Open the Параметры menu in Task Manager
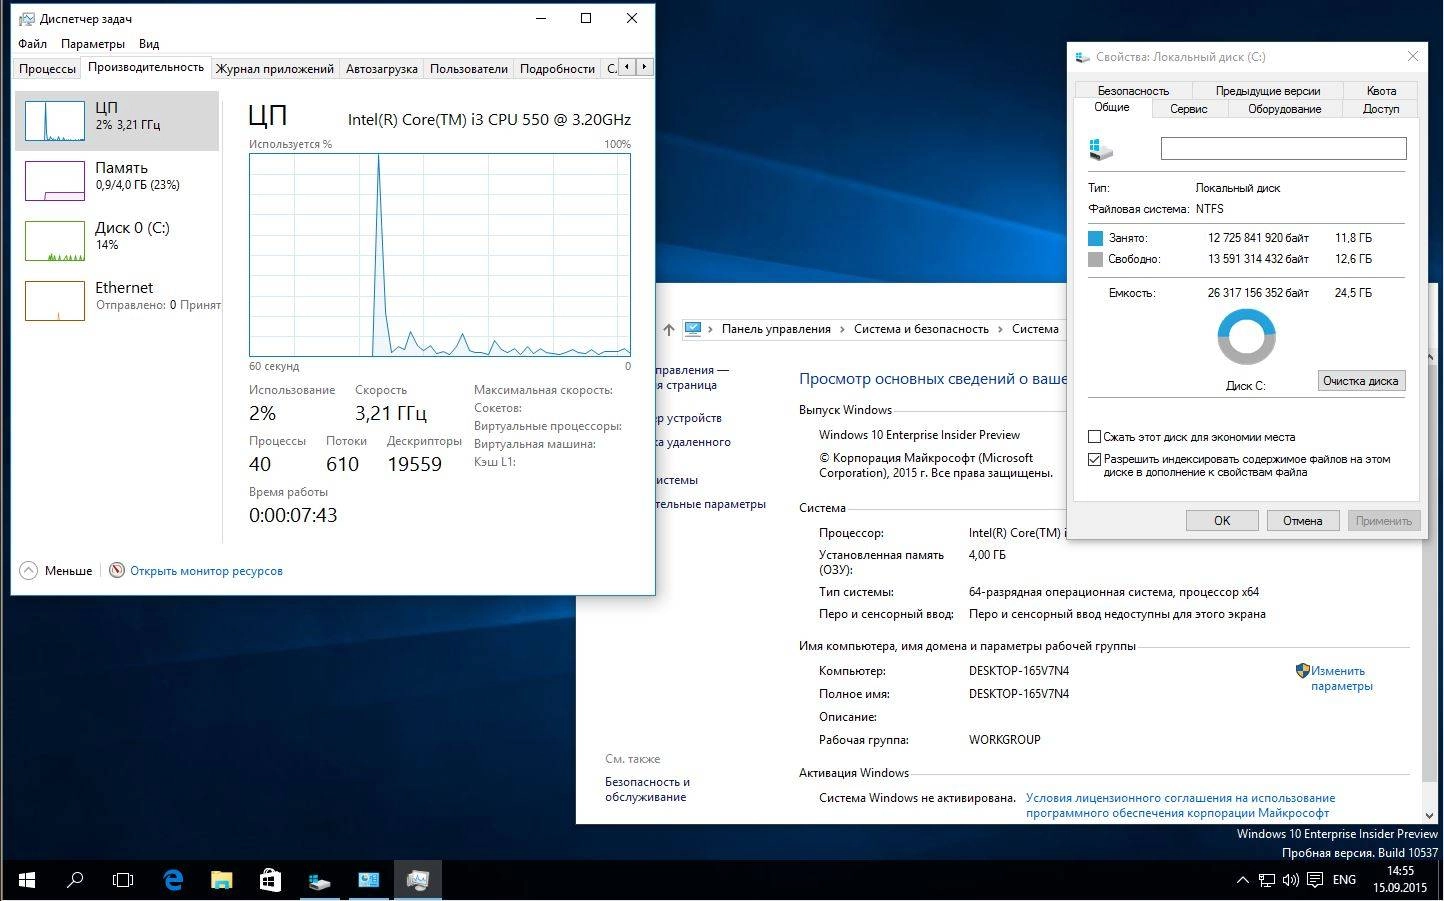The image size is (1444, 901). point(92,44)
